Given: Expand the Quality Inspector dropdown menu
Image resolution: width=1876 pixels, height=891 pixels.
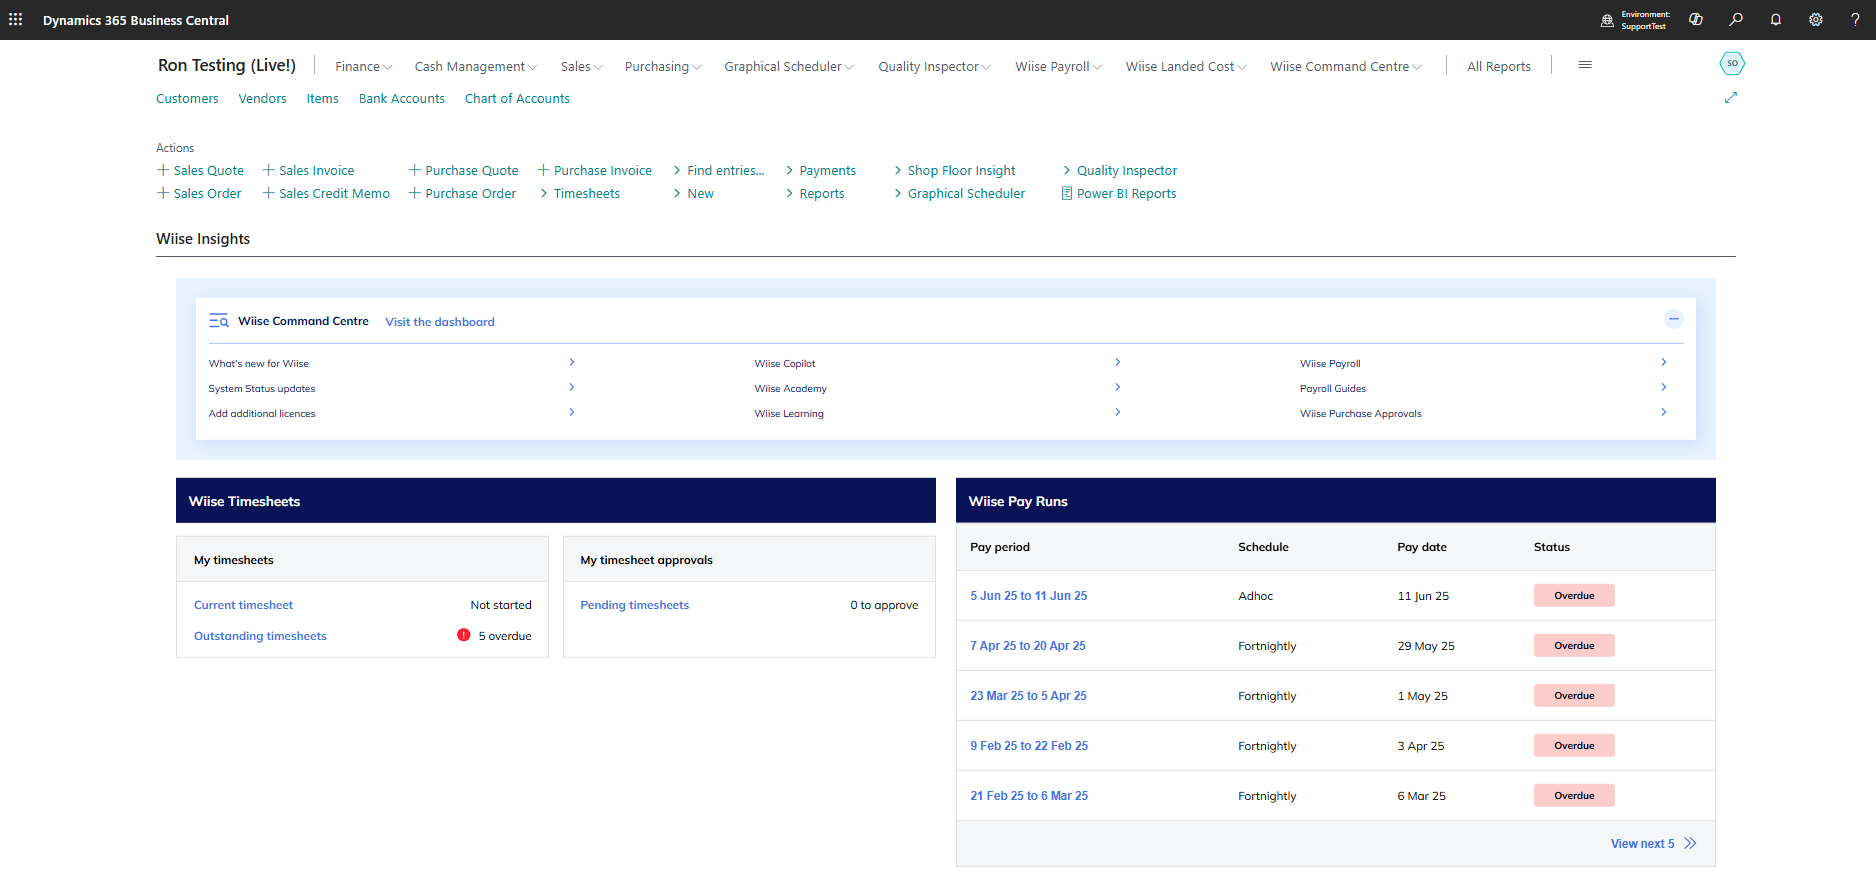Looking at the screenshot, I should (935, 66).
